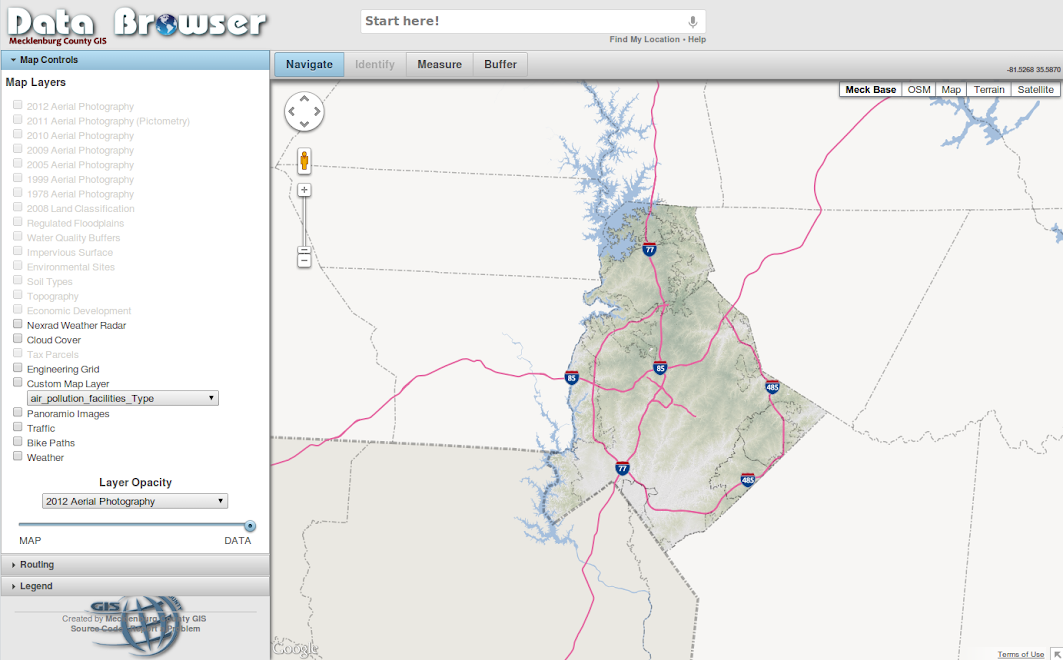
Task: Check the Environmental Sites box
Action: [18, 266]
